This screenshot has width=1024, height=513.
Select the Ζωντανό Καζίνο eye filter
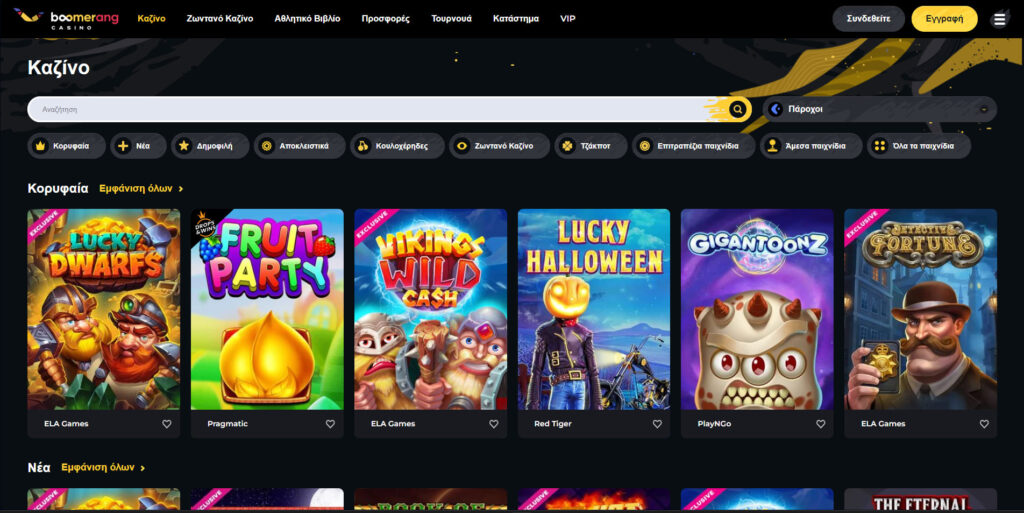point(499,146)
